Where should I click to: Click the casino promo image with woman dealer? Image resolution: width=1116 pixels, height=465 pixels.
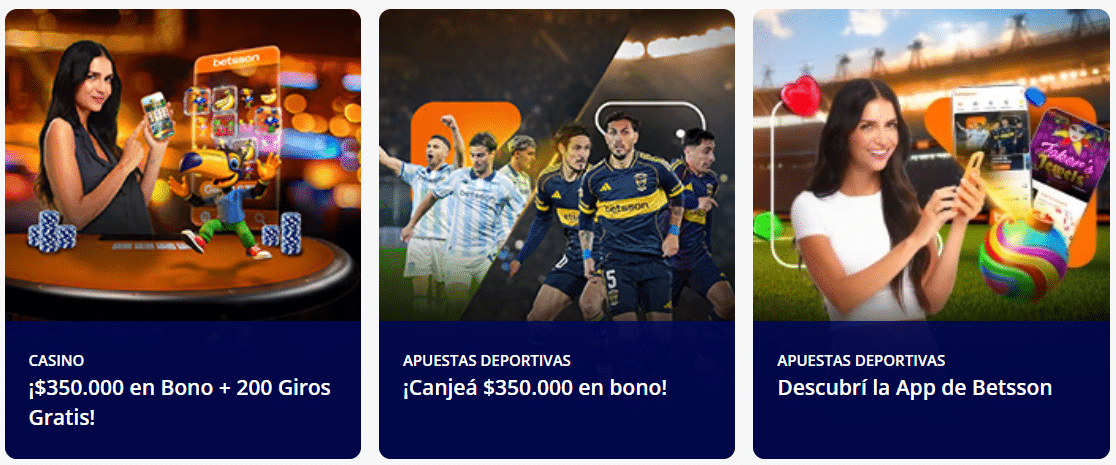[x=183, y=165]
